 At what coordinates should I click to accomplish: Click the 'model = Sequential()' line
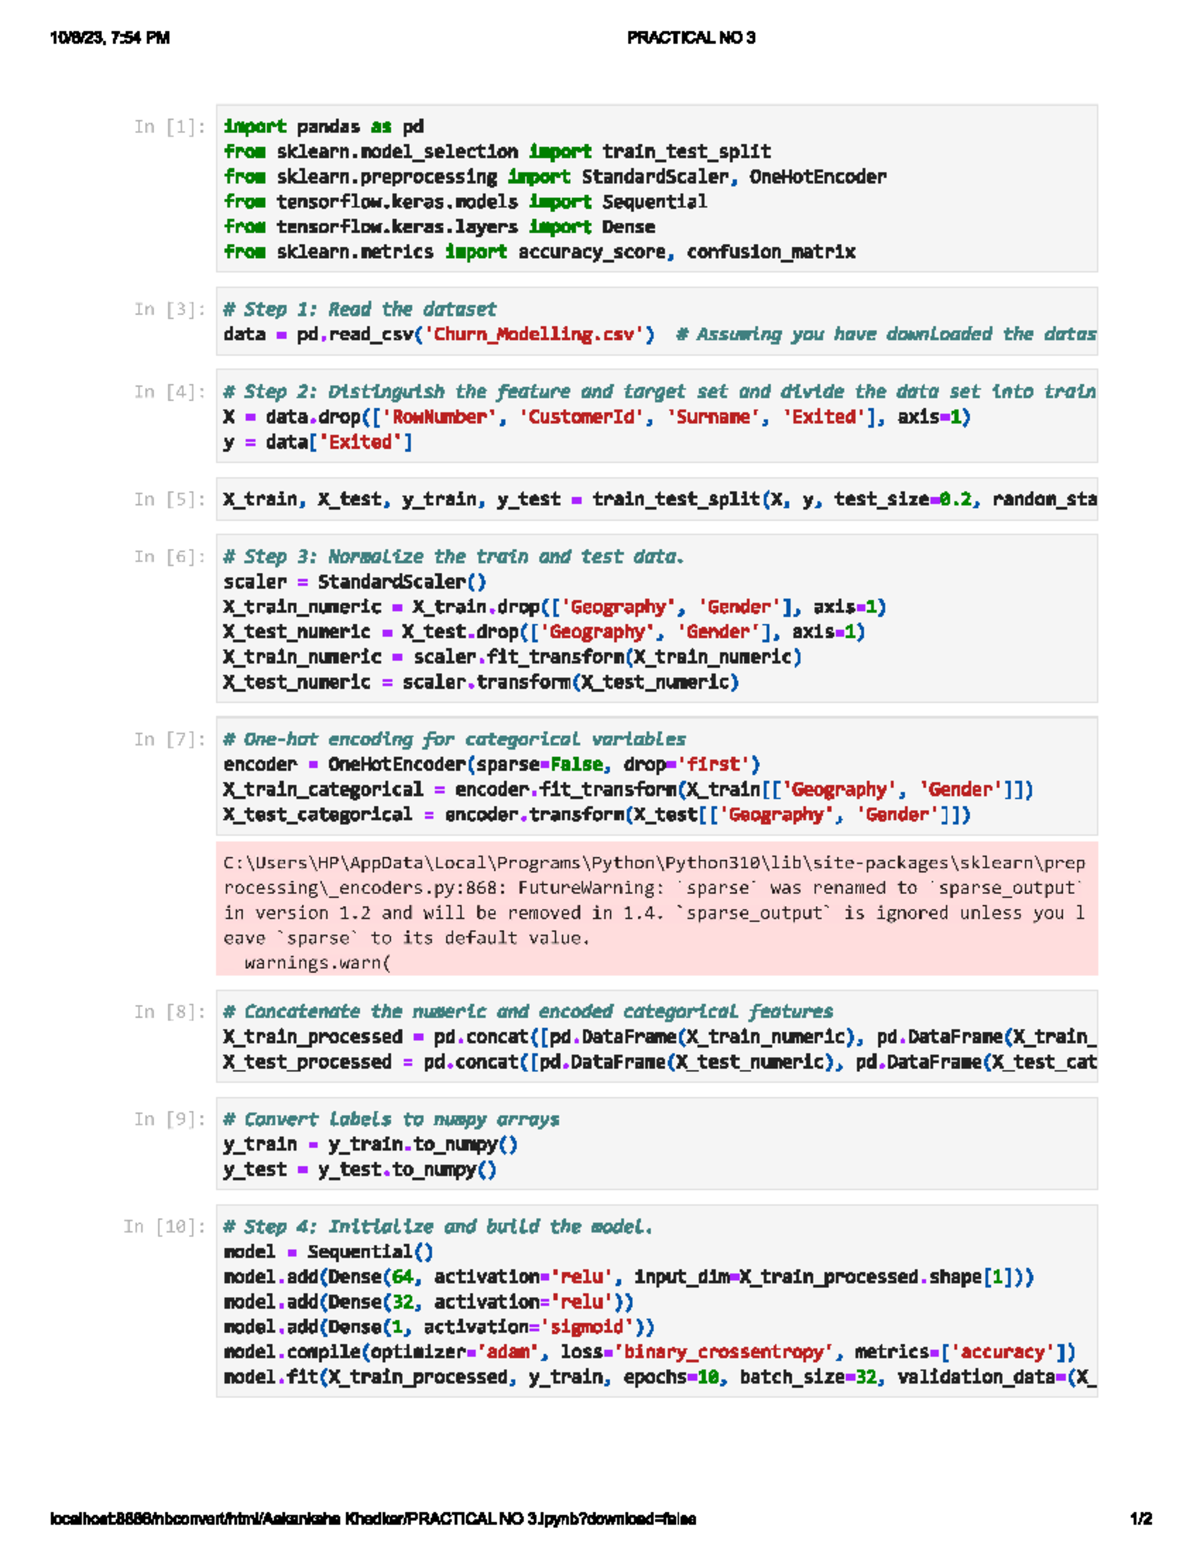pyautogui.click(x=328, y=1252)
